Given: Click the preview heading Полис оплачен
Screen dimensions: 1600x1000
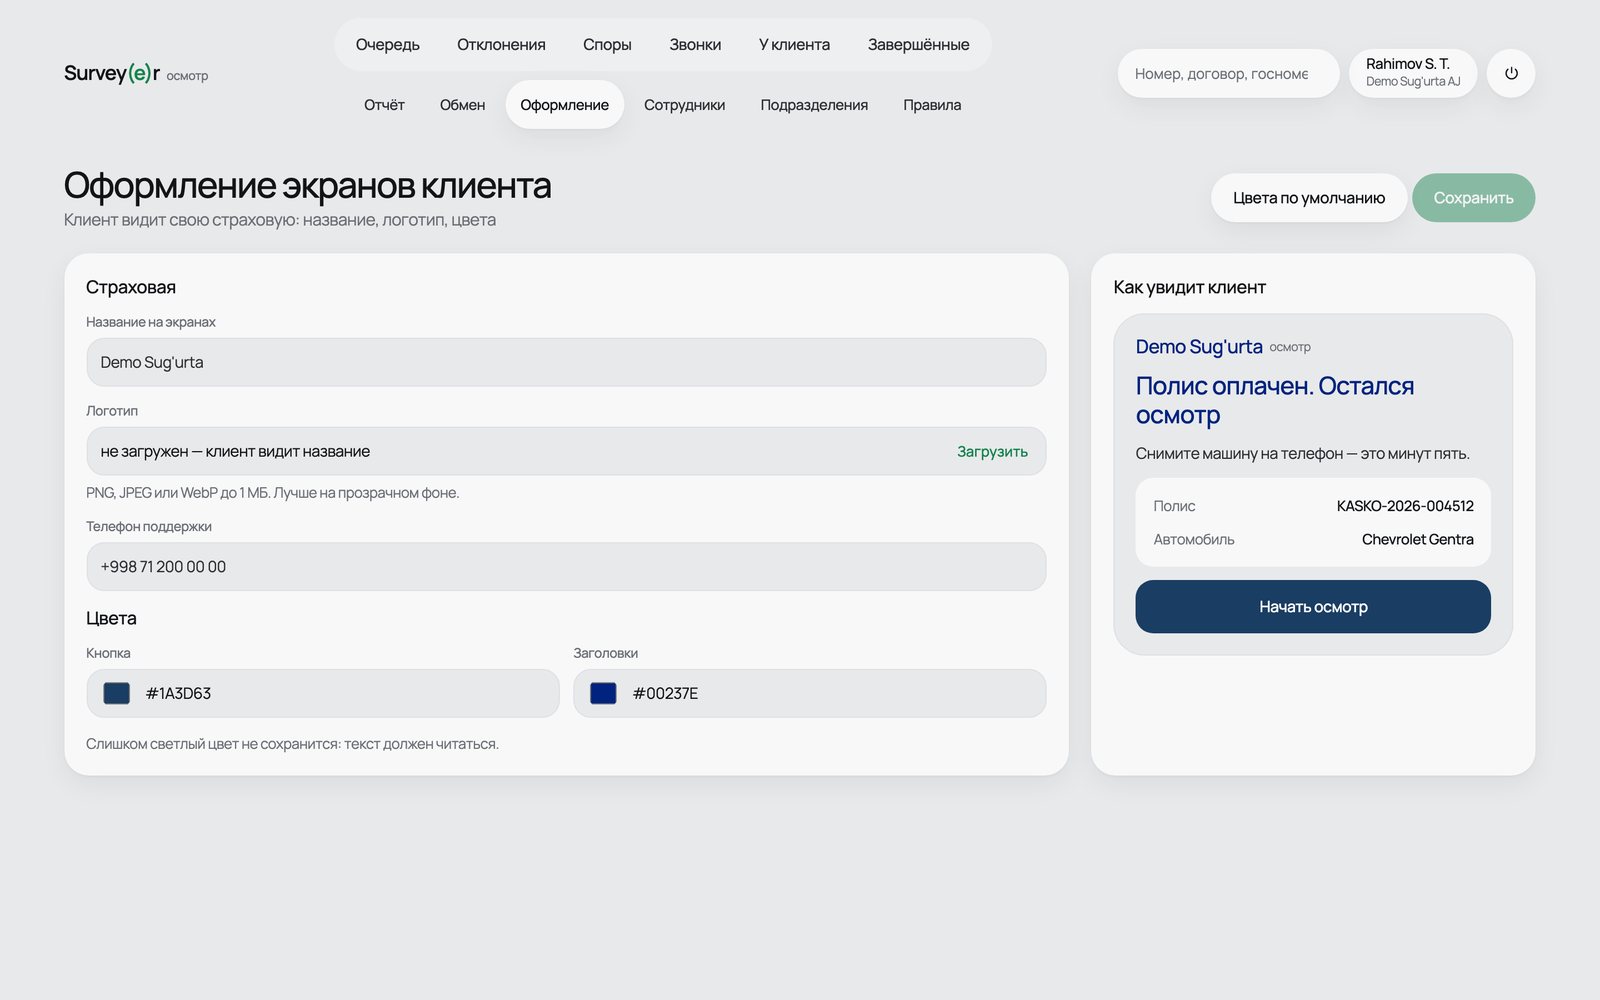Looking at the screenshot, I should click(x=1274, y=400).
